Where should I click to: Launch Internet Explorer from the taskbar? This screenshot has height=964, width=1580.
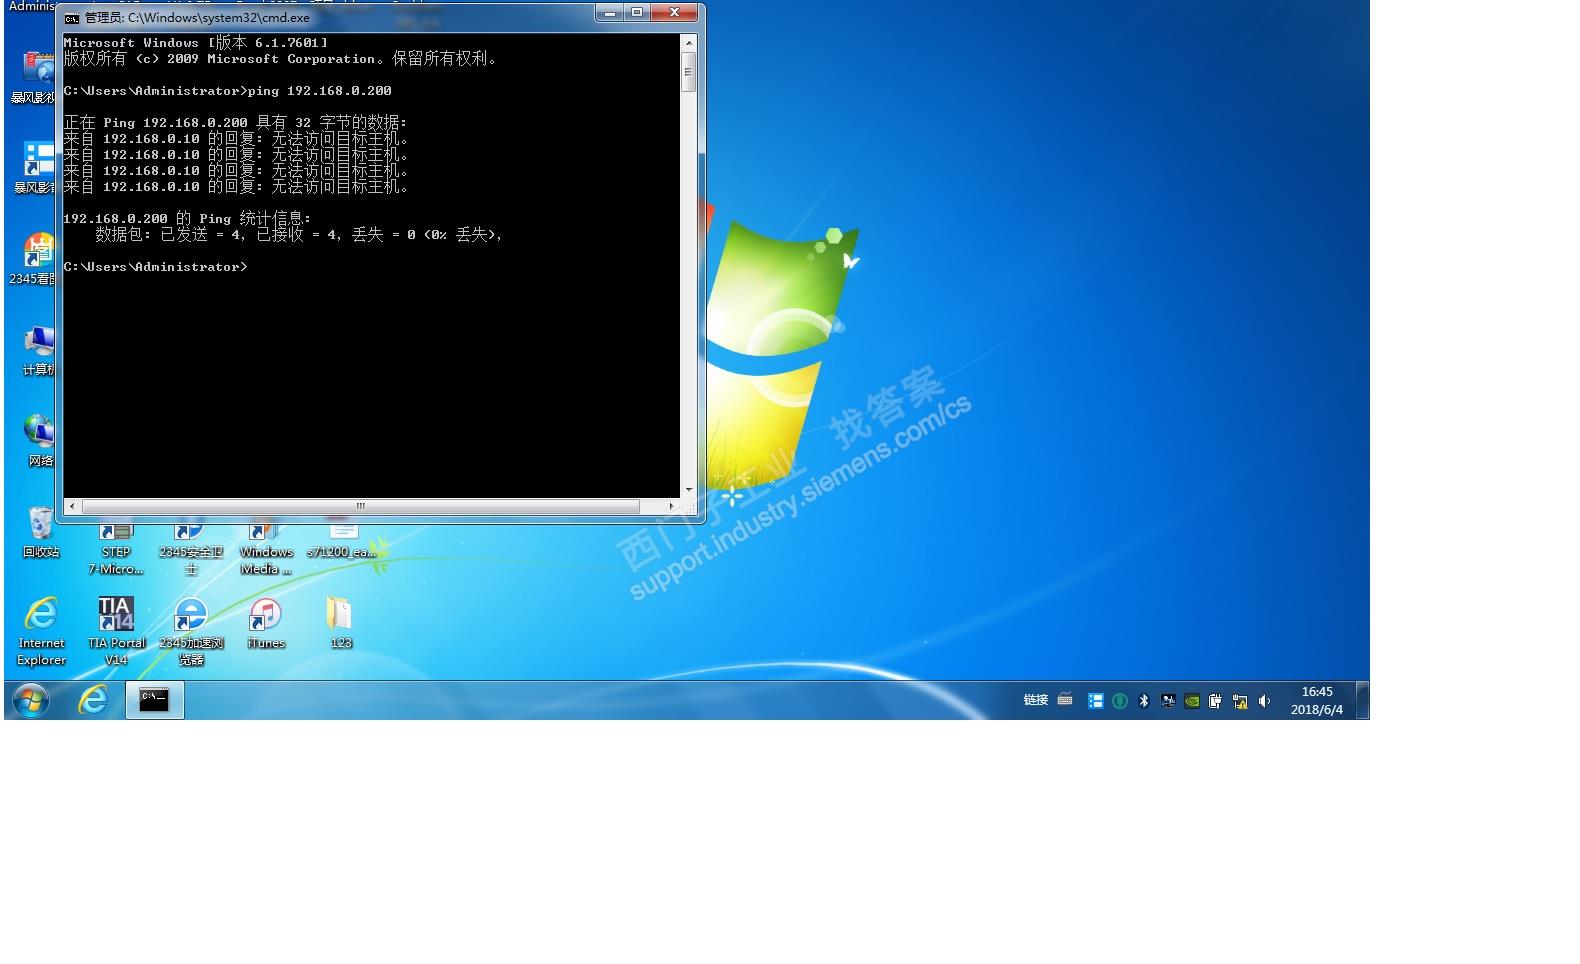[x=93, y=700]
